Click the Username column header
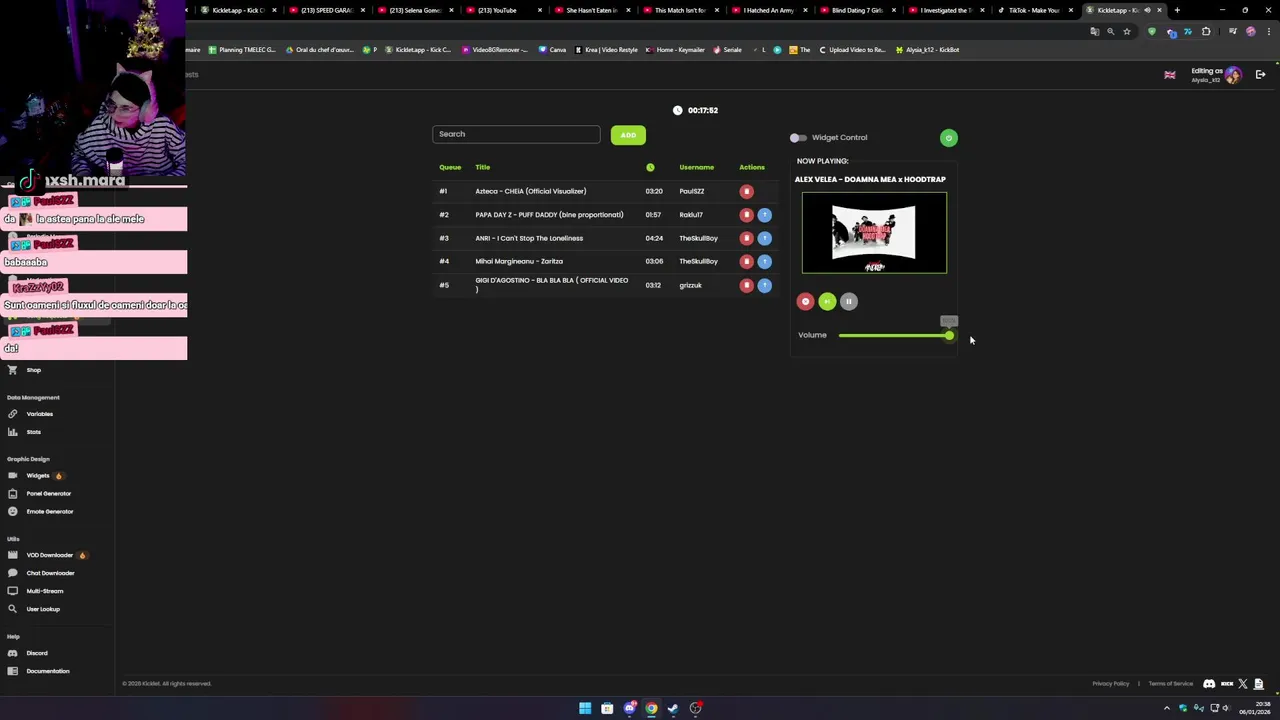1280x720 pixels. [x=697, y=167]
